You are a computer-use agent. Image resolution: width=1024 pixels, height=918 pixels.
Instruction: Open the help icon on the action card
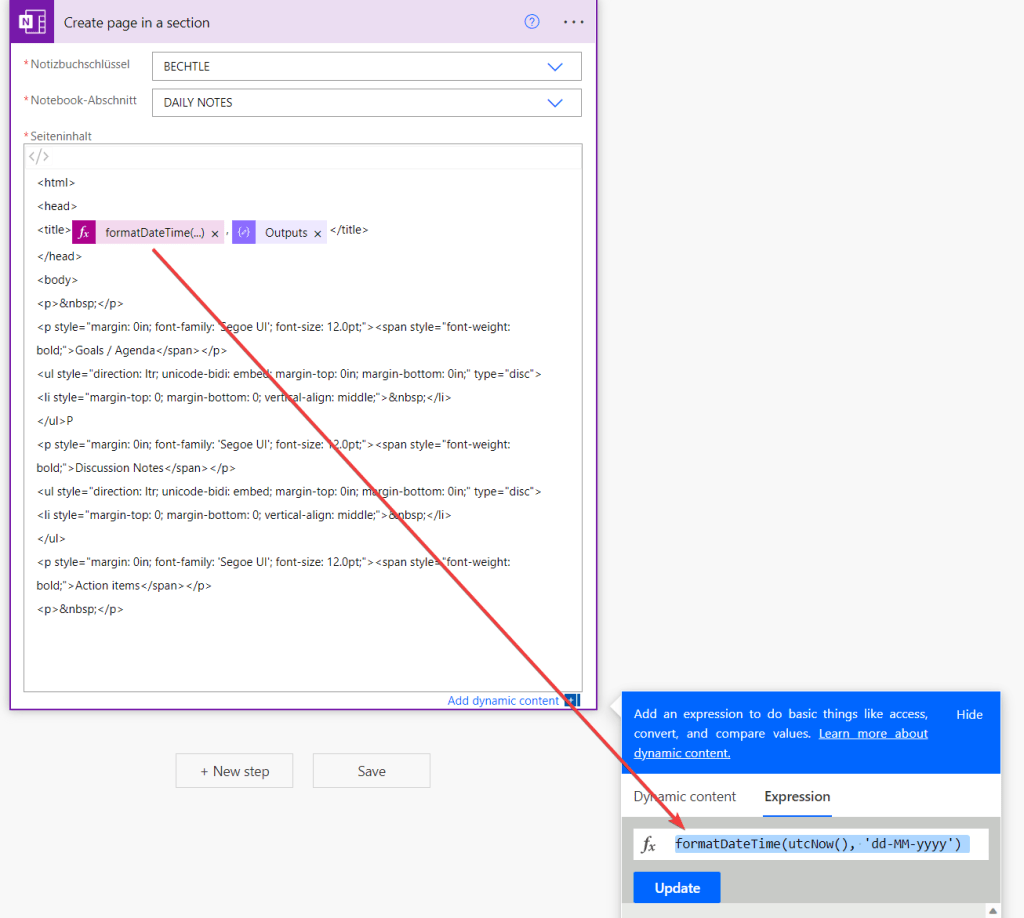pyautogui.click(x=531, y=21)
